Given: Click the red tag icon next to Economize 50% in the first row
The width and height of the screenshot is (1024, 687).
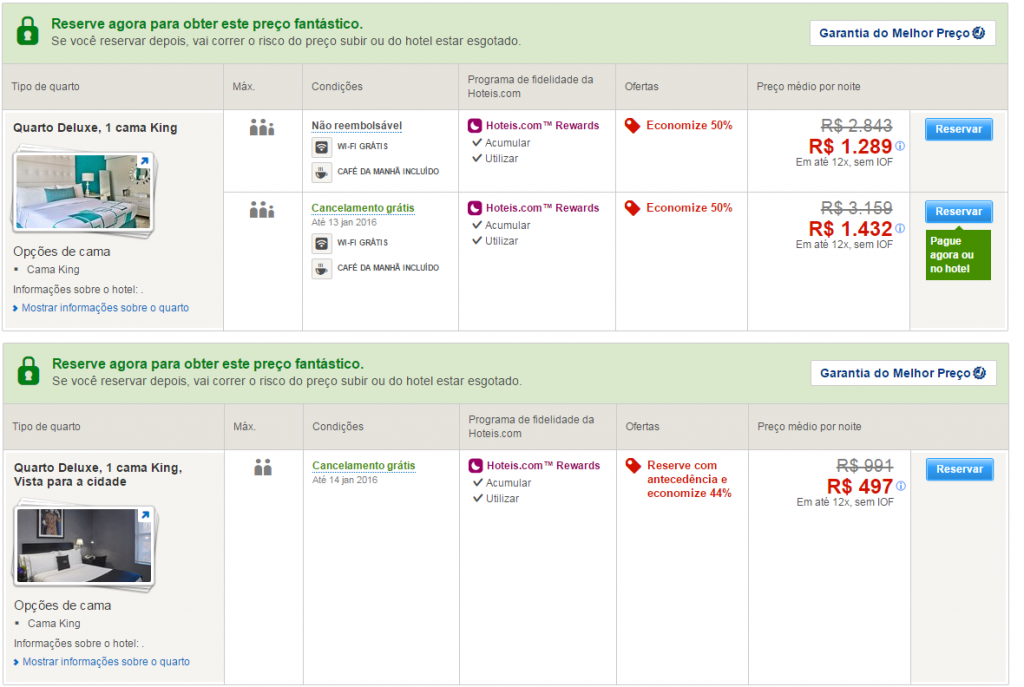Looking at the screenshot, I should point(632,125).
